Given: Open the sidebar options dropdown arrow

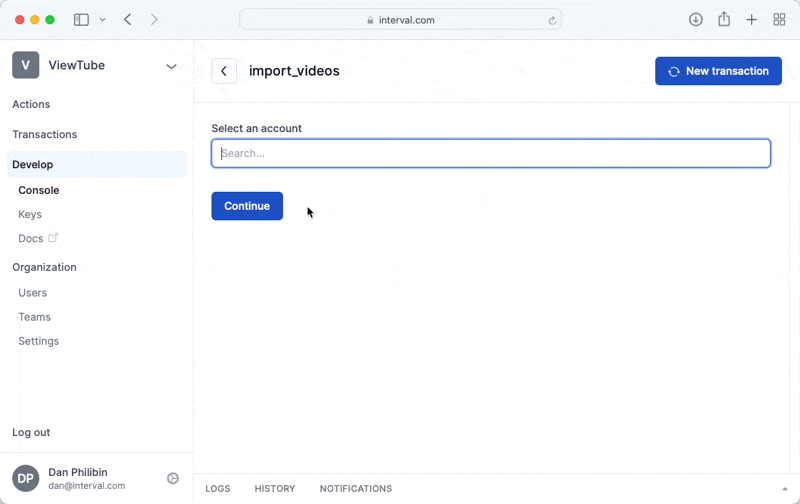Looking at the screenshot, I should 103,20.
